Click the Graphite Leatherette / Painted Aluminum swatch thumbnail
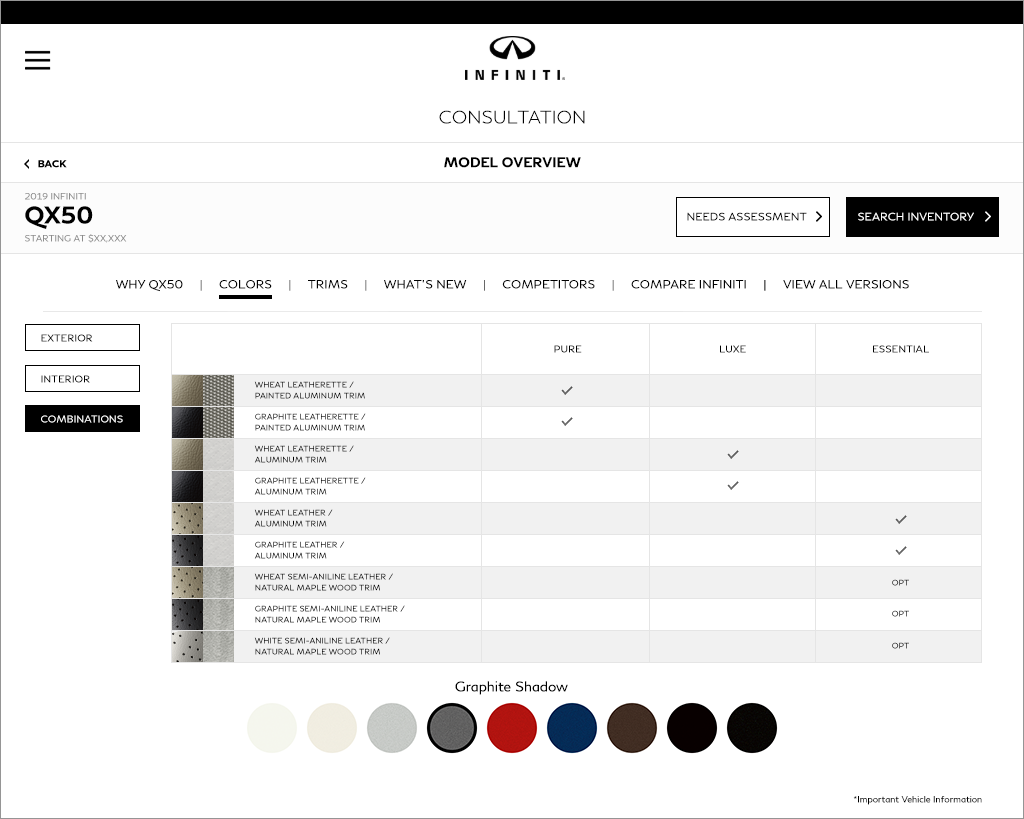 [x=203, y=423]
